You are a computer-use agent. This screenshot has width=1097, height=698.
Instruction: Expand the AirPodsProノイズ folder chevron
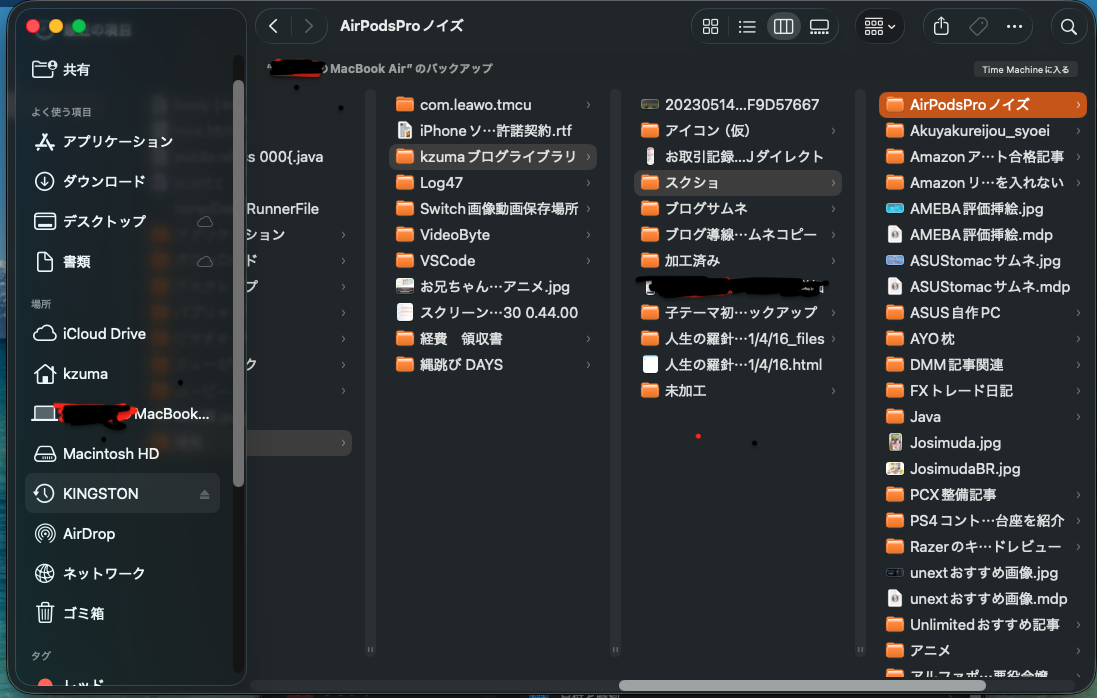point(1078,105)
